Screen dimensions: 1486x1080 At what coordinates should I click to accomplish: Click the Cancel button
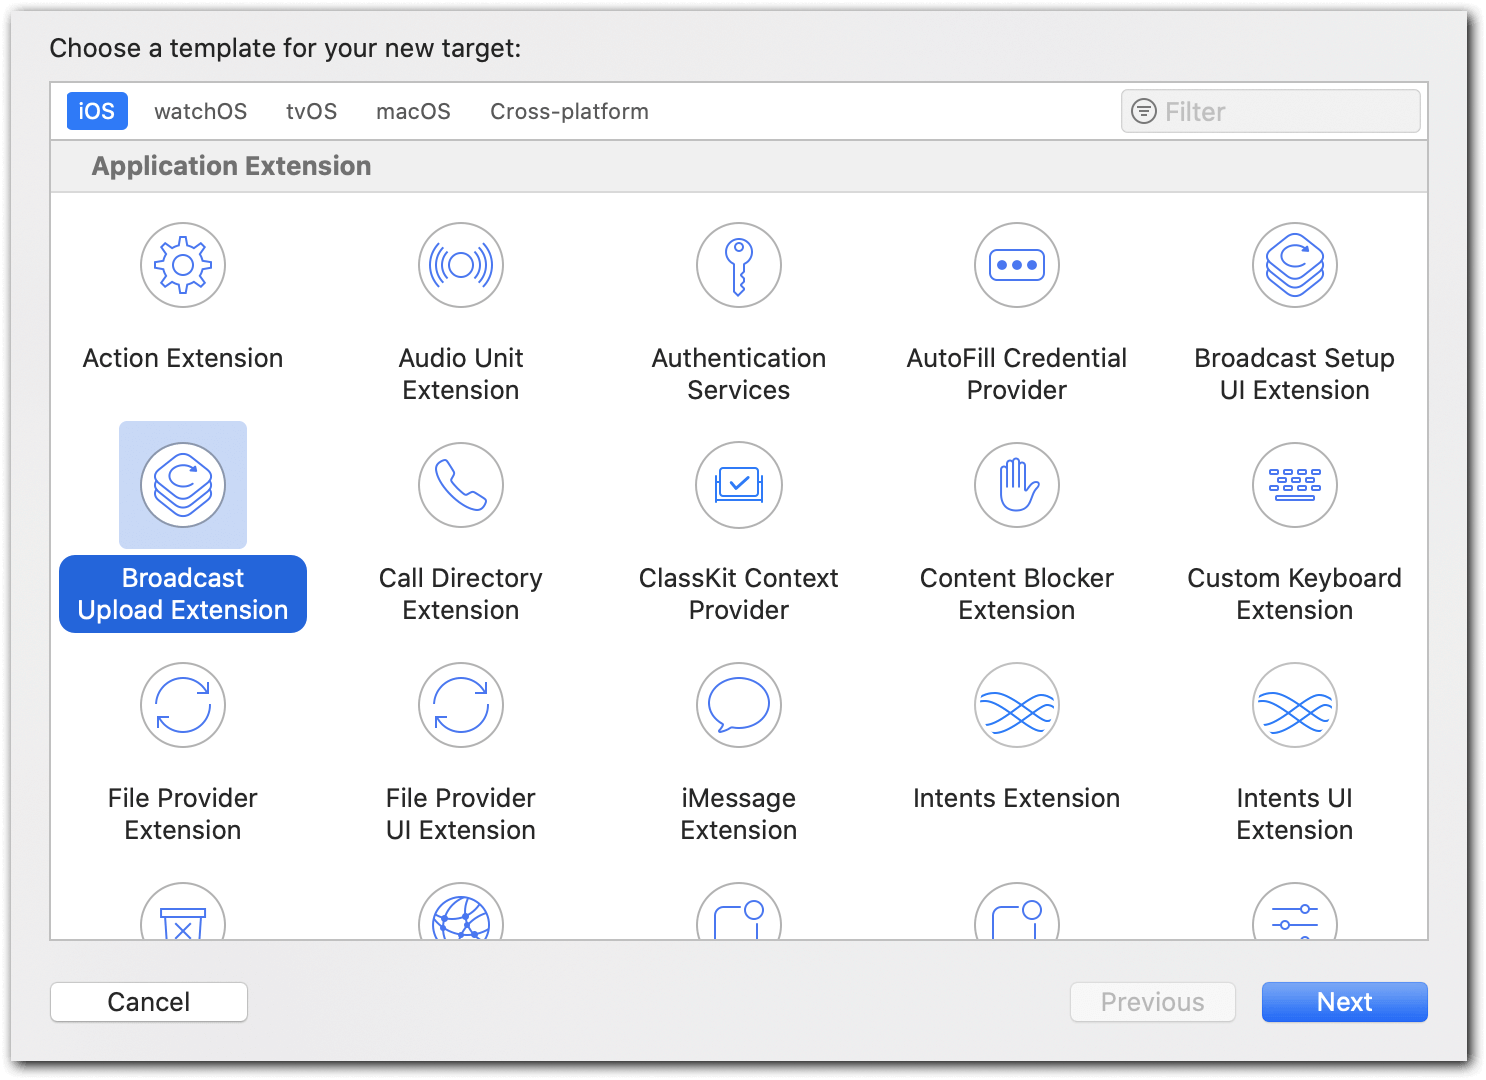pos(149,1002)
